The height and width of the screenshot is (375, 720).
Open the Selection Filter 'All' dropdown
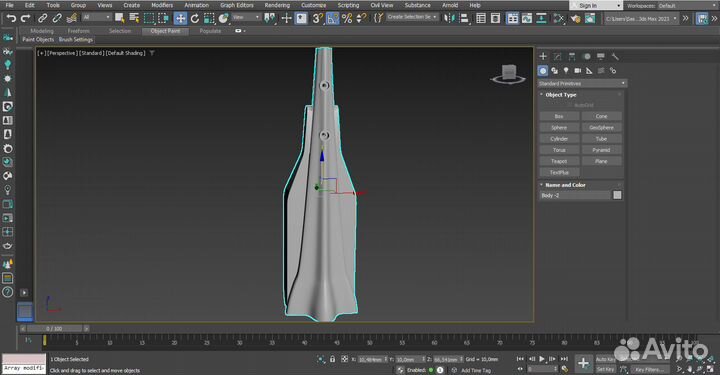[x=96, y=17]
